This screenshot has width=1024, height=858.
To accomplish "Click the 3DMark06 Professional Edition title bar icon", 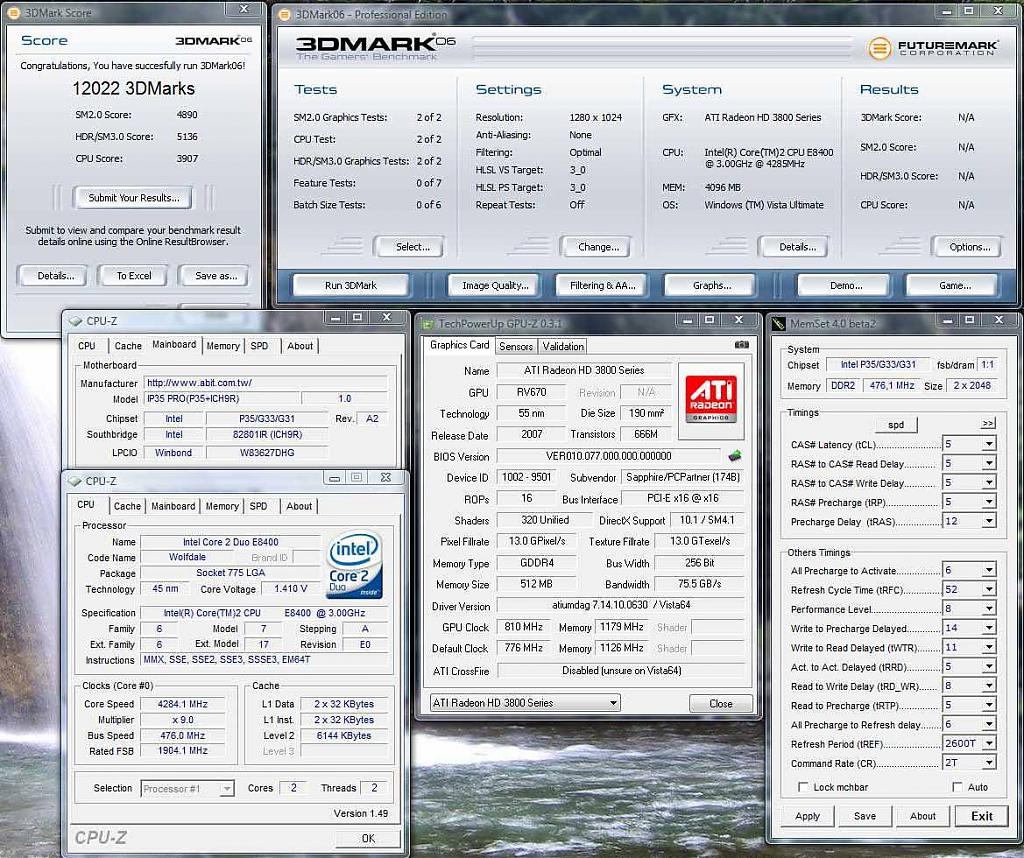I will (285, 14).
